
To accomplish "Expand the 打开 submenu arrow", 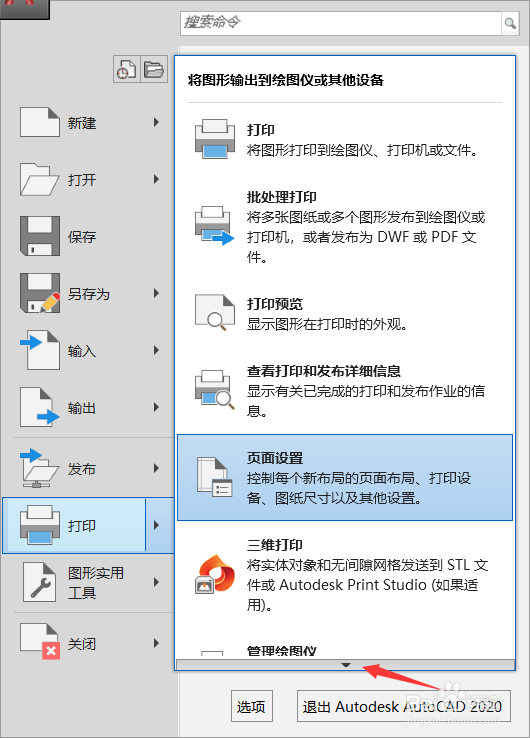I will [x=156, y=179].
